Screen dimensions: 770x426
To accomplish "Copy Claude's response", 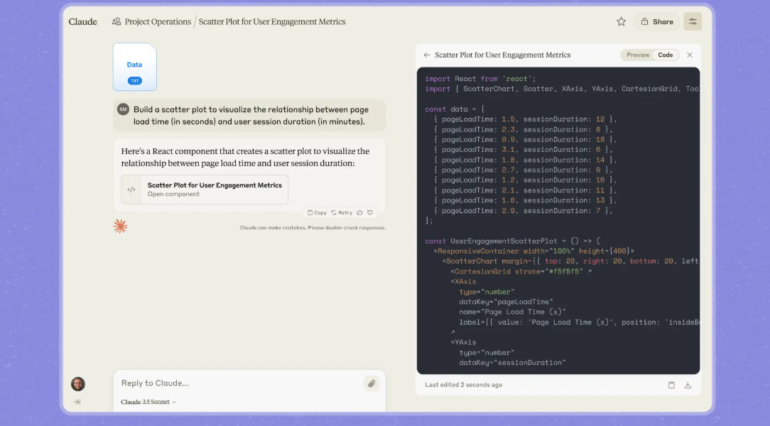I will [317, 213].
